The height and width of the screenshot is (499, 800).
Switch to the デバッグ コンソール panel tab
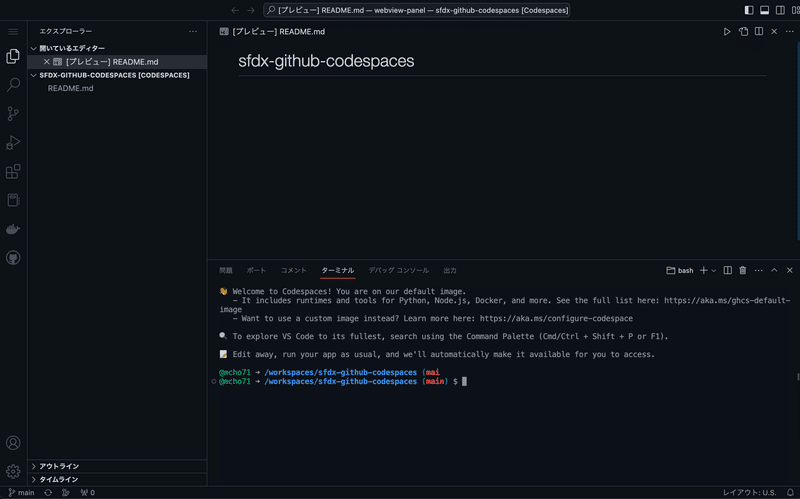[398, 270]
